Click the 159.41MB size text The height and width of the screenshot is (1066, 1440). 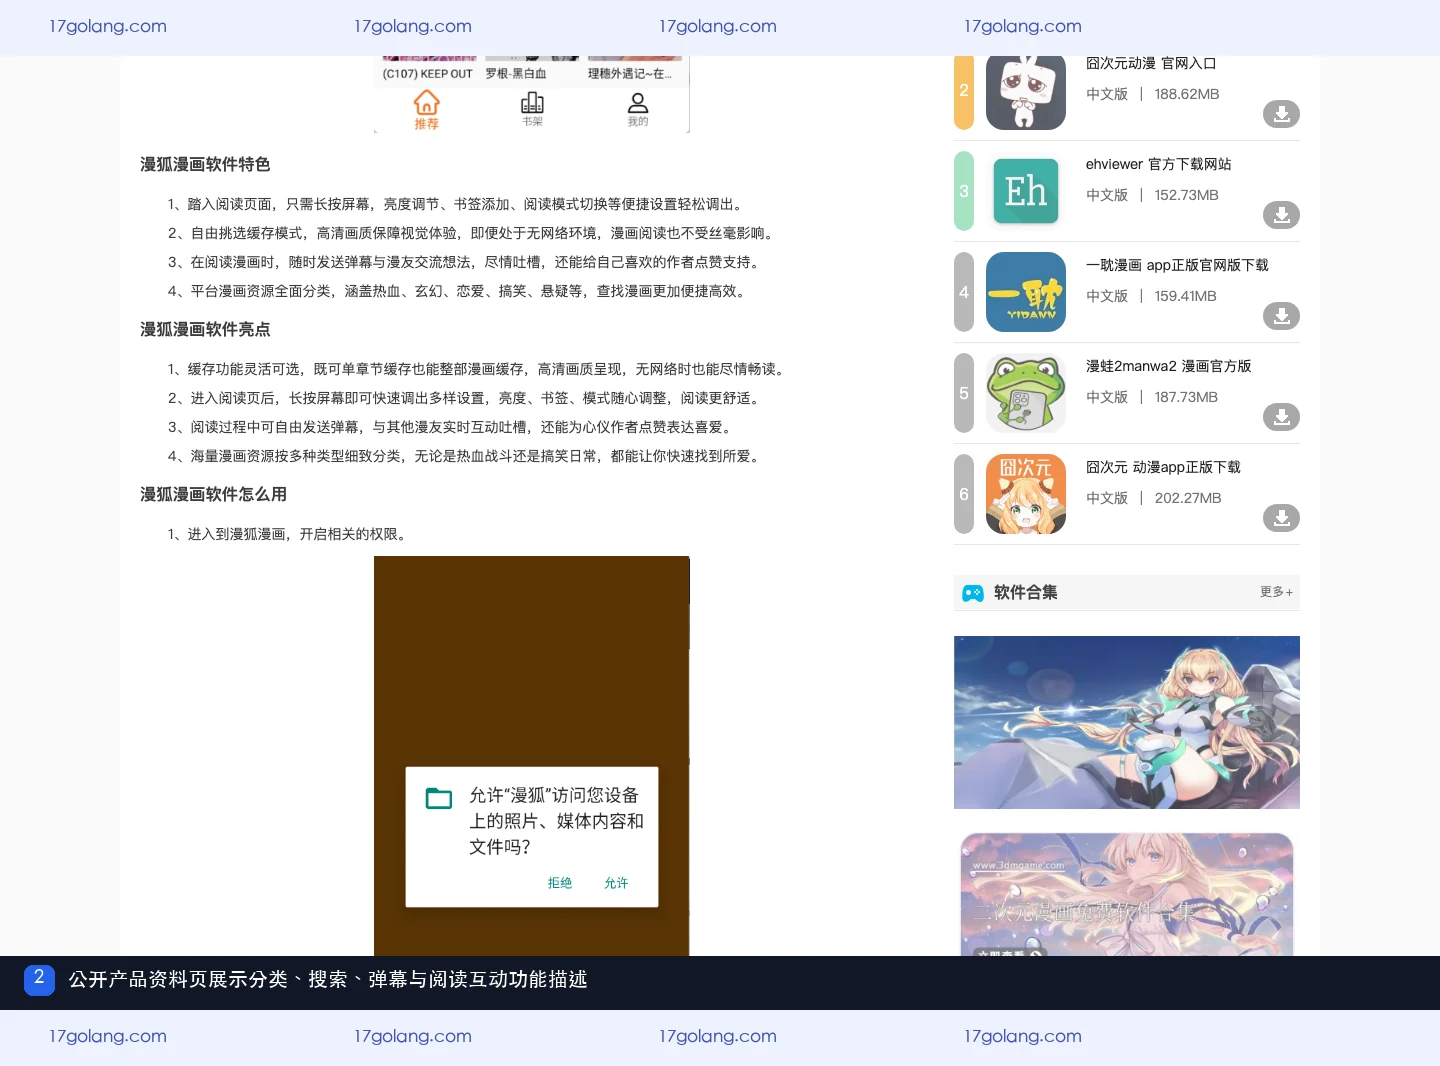(x=1185, y=296)
